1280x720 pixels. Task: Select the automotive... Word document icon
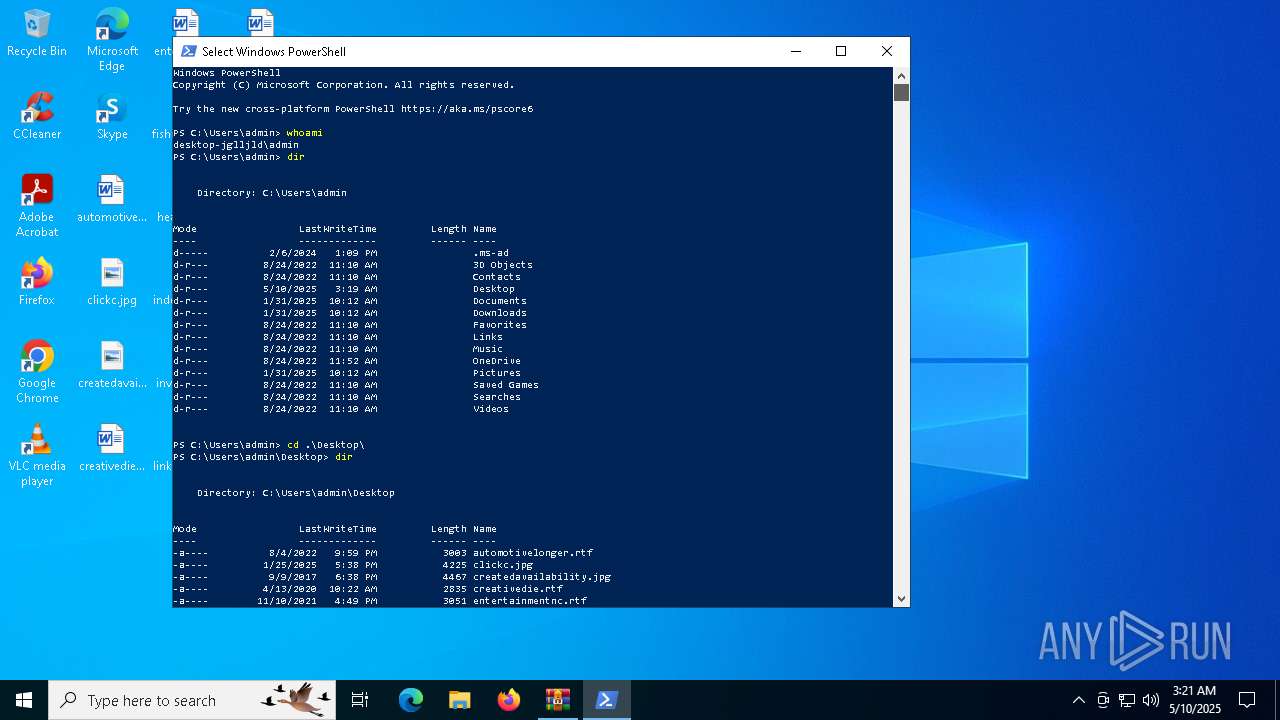(x=112, y=199)
